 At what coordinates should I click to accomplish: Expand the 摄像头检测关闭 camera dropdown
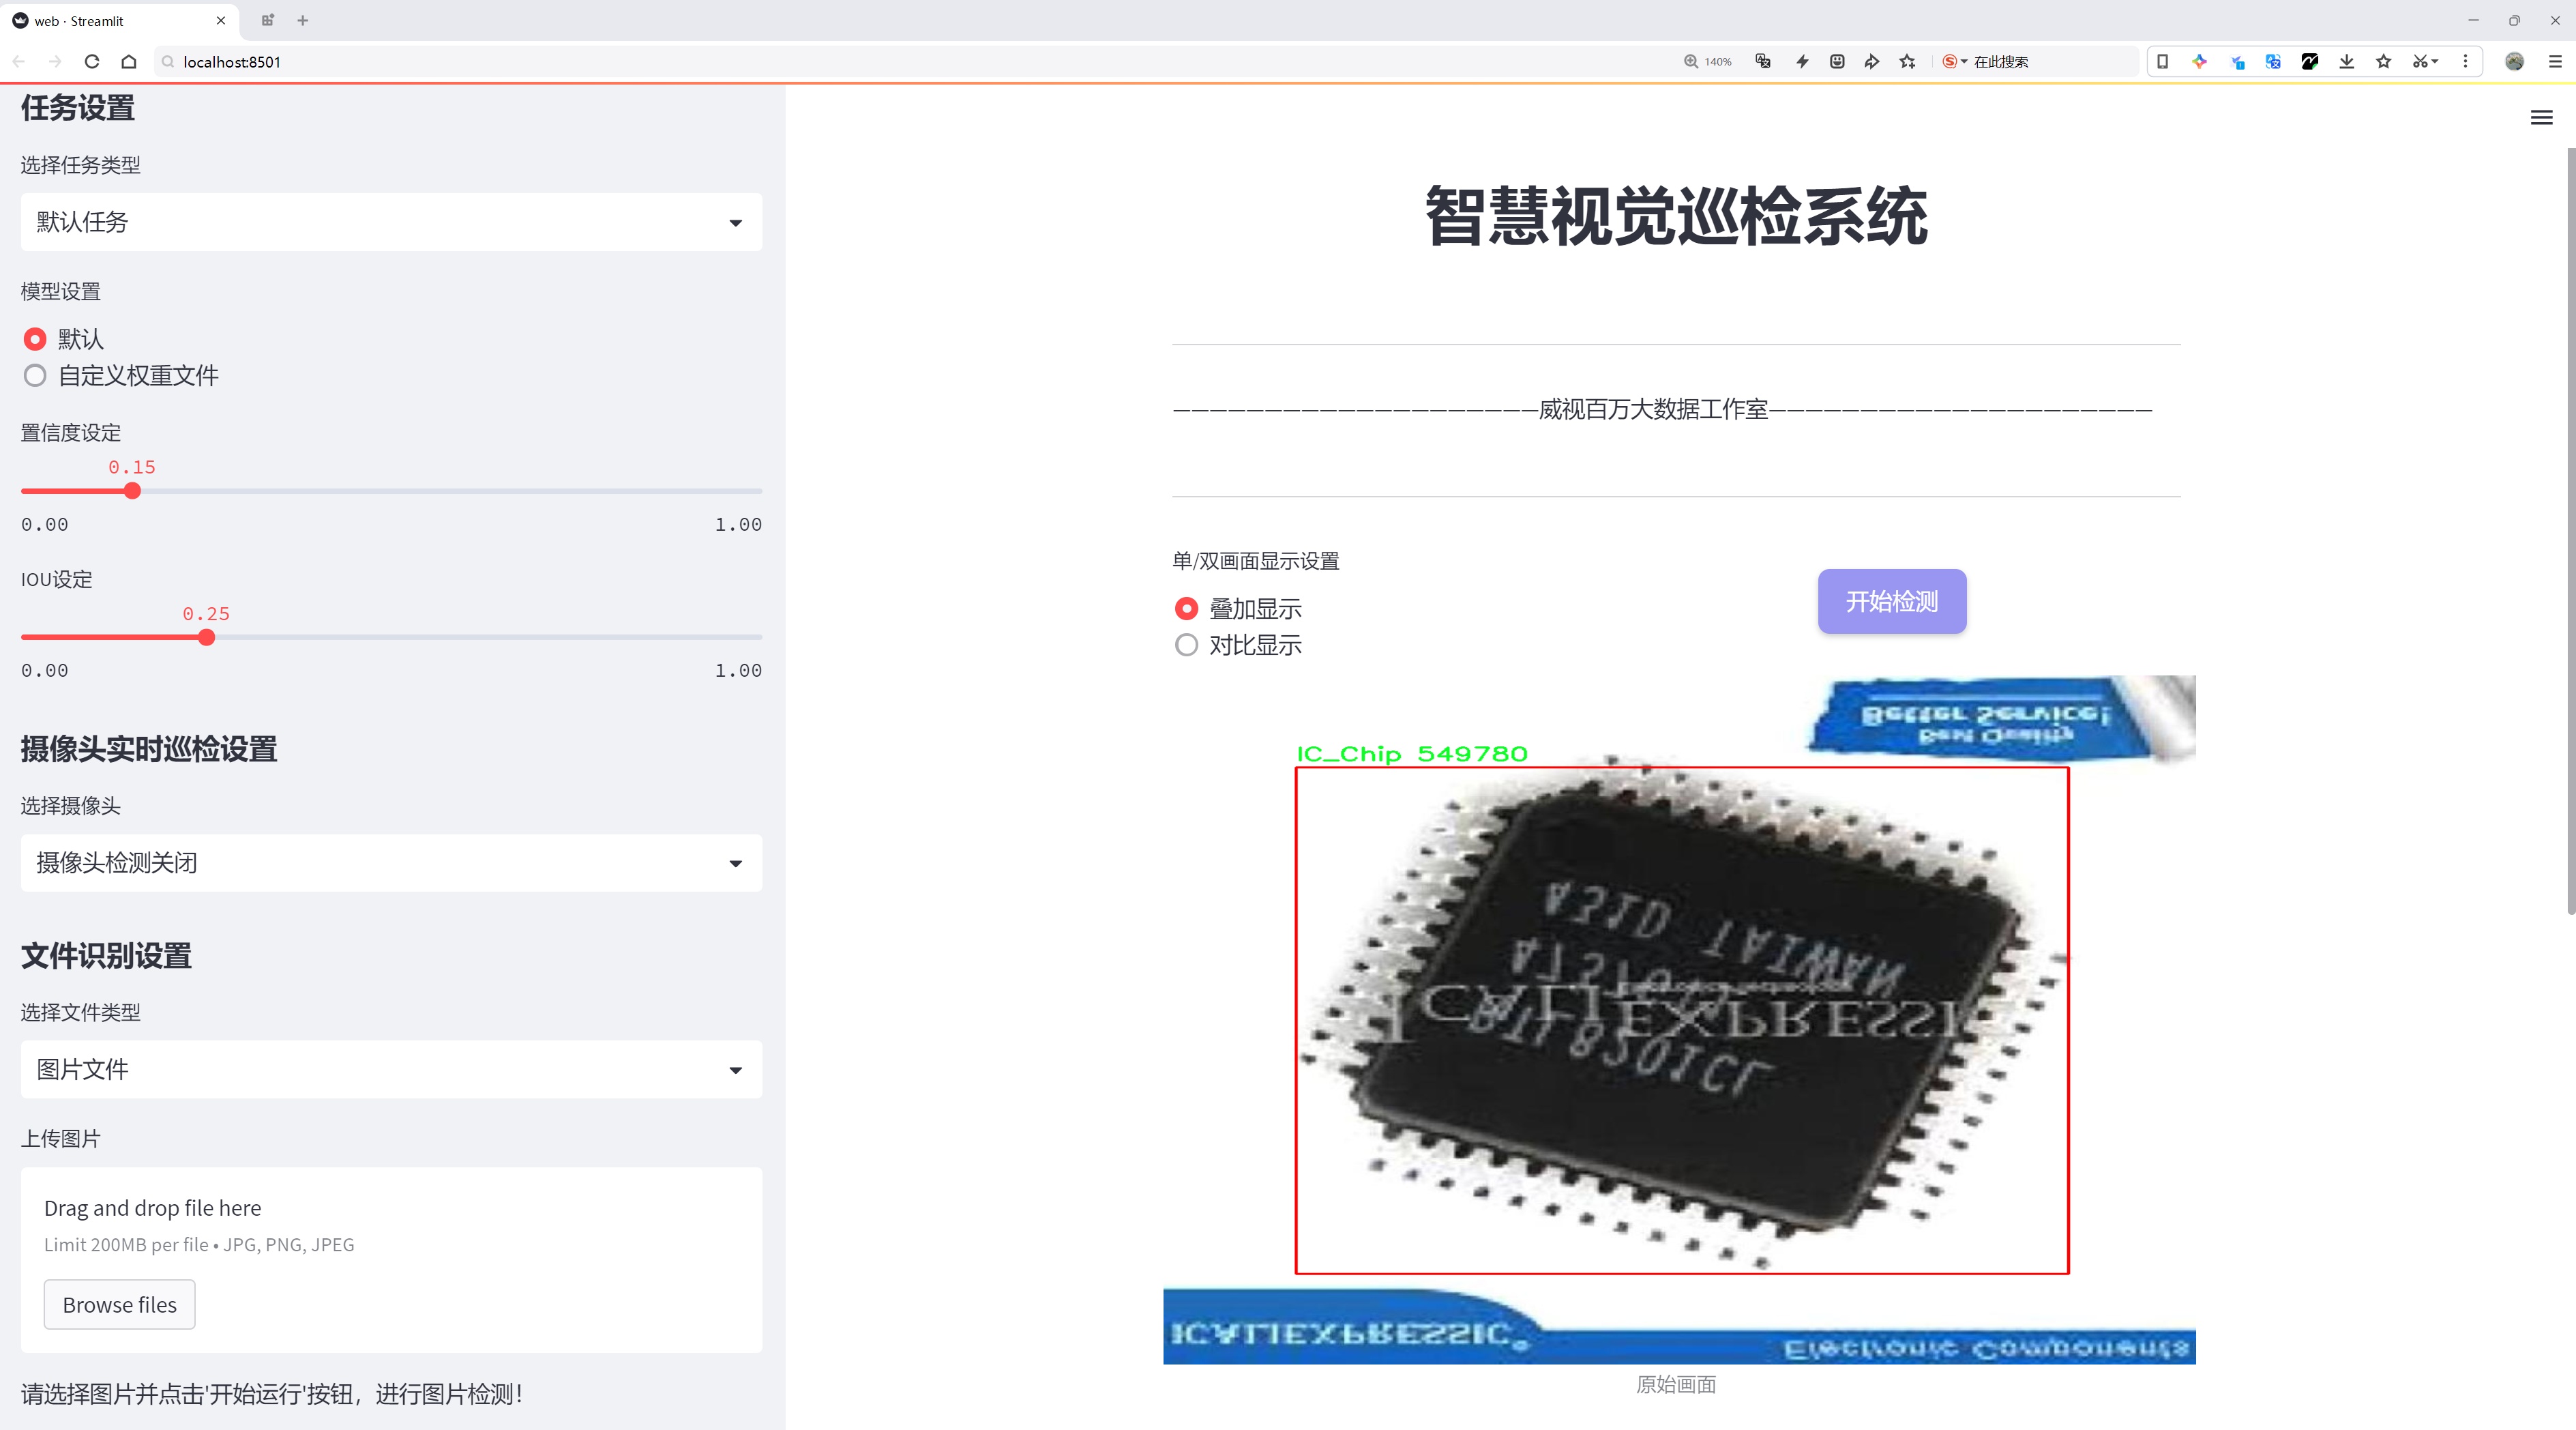[x=391, y=863]
